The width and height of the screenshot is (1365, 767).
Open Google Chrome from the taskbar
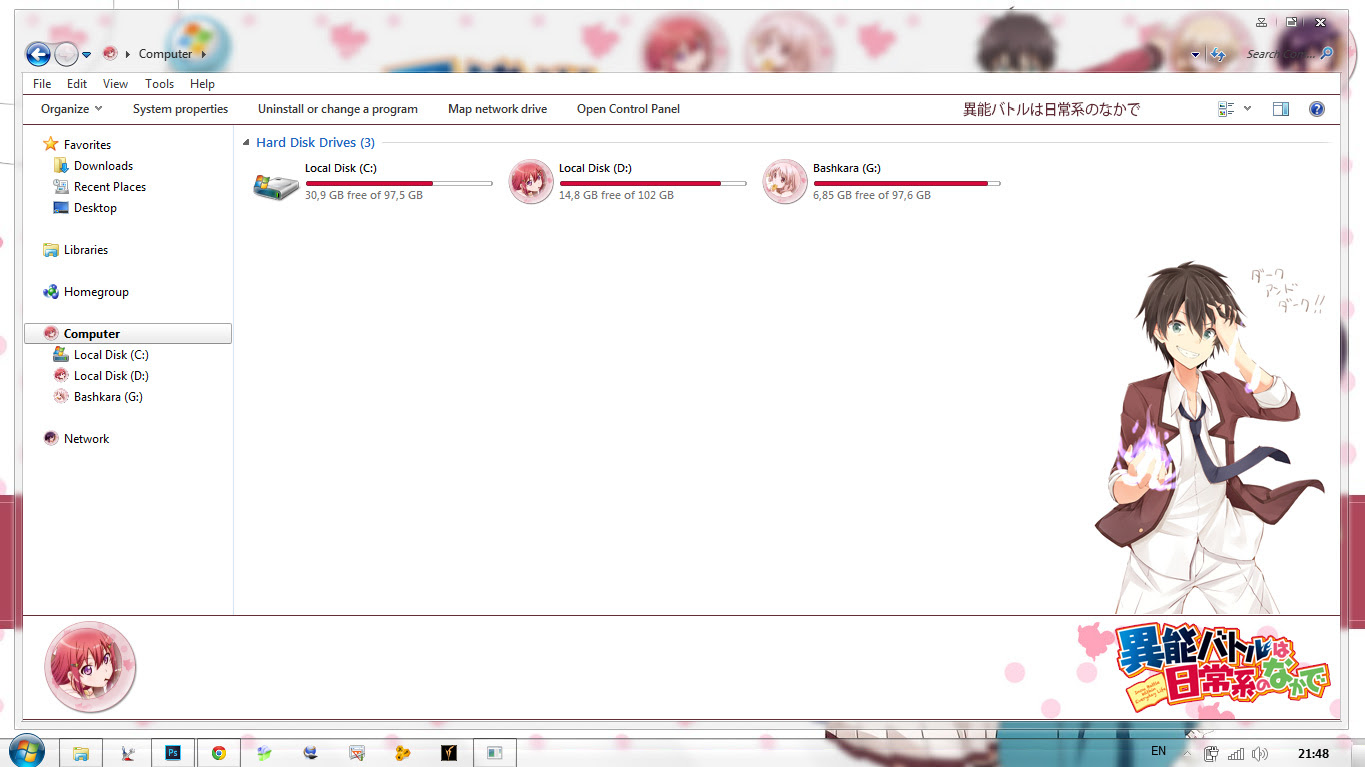click(x=218, y=753)
